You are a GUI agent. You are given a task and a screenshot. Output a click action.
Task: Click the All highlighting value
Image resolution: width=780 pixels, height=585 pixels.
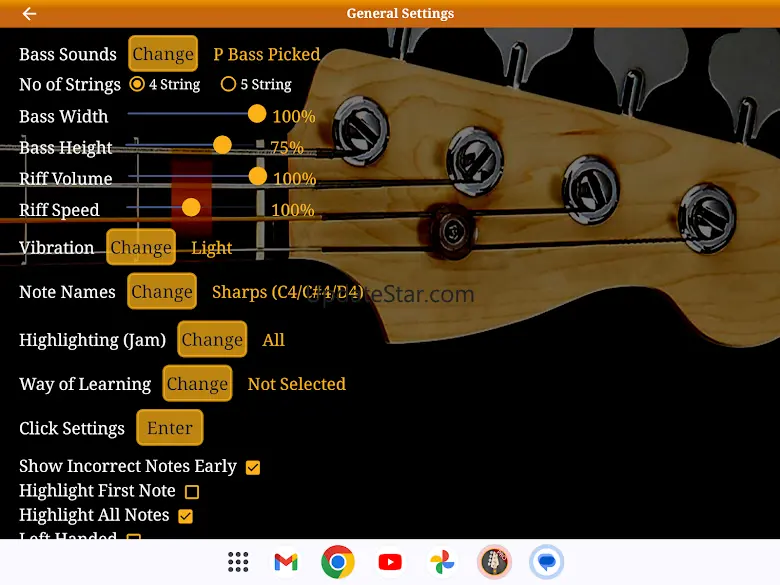pos(274,340)
